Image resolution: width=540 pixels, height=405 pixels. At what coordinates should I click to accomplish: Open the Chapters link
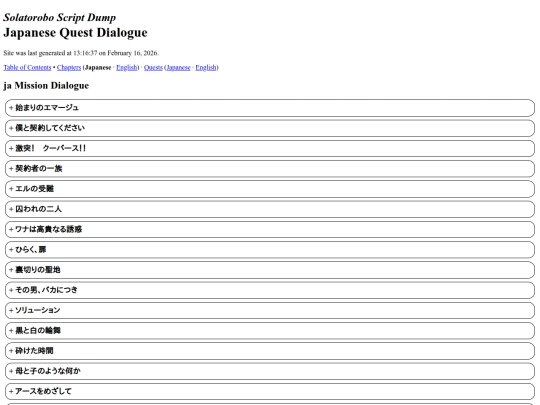coord(69,68)
